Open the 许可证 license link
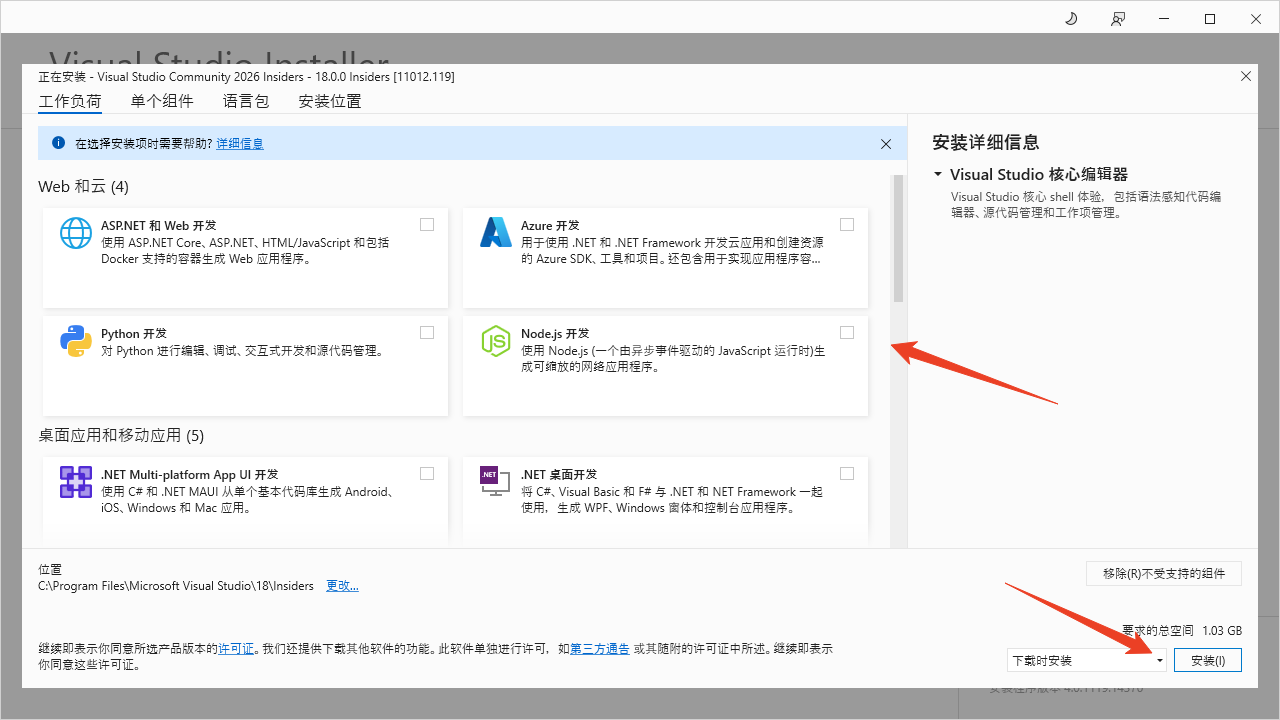1280x720 pixels. pos(236,649)
